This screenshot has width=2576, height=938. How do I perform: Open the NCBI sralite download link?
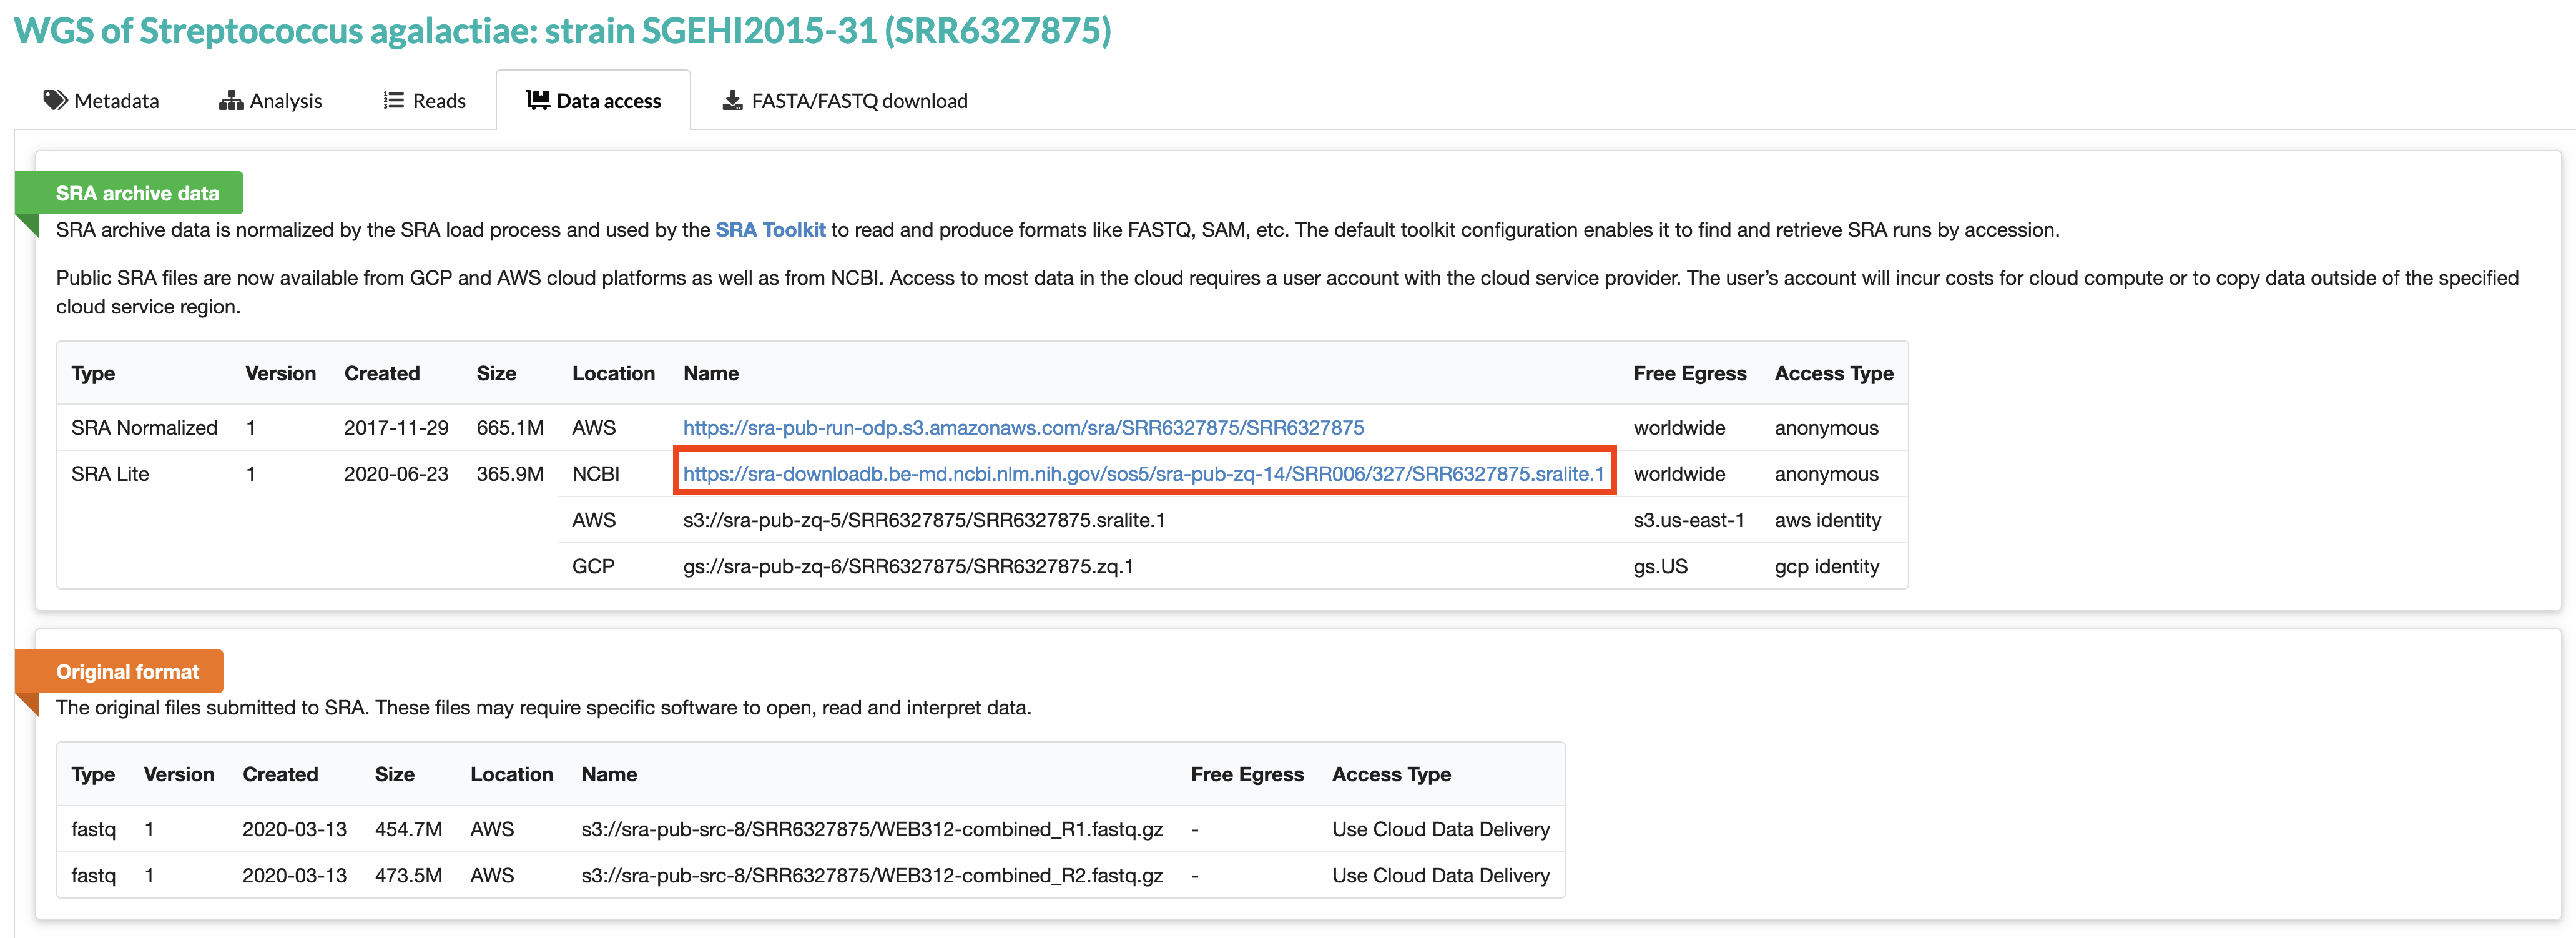pos(1143,474)
